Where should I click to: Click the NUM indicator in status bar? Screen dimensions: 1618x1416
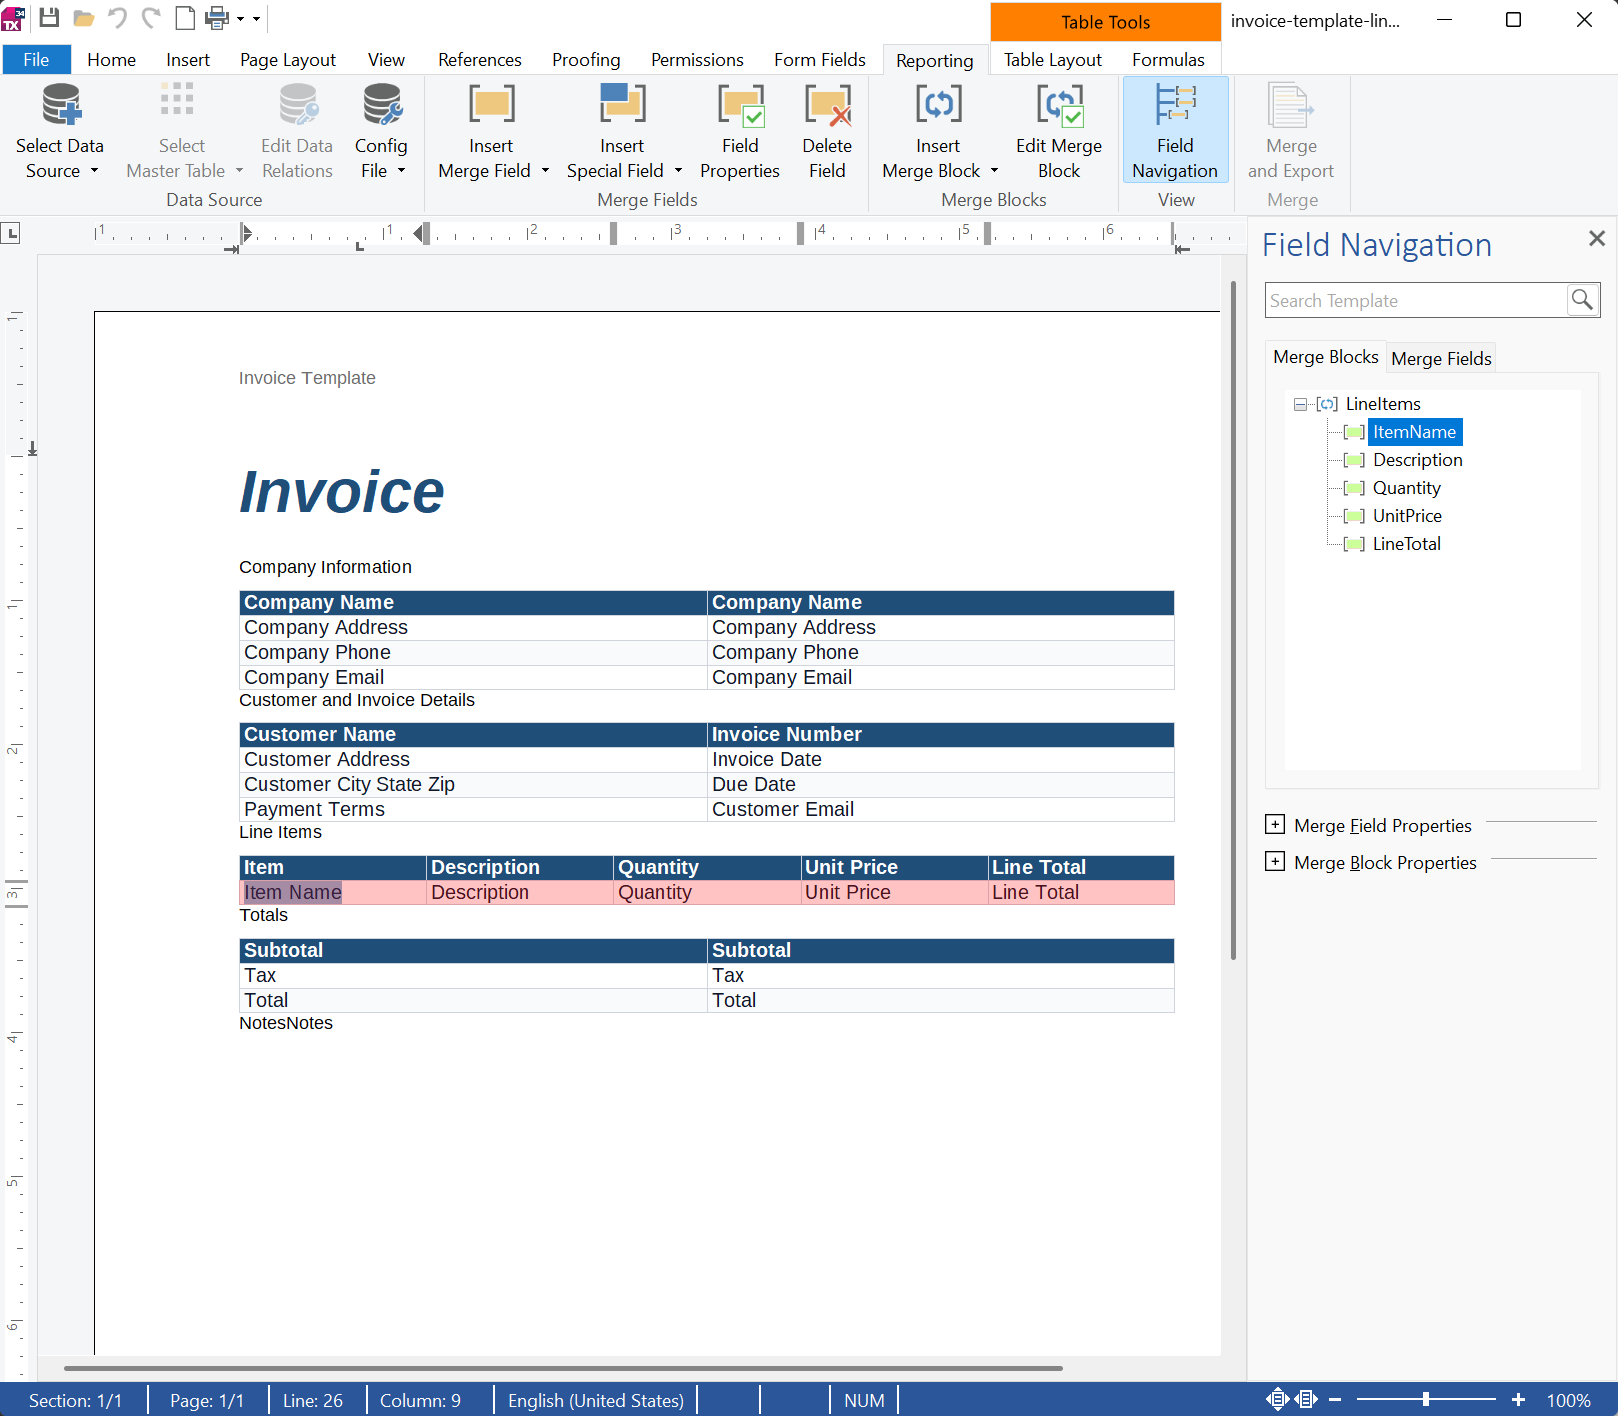(x=864, y=1400)
